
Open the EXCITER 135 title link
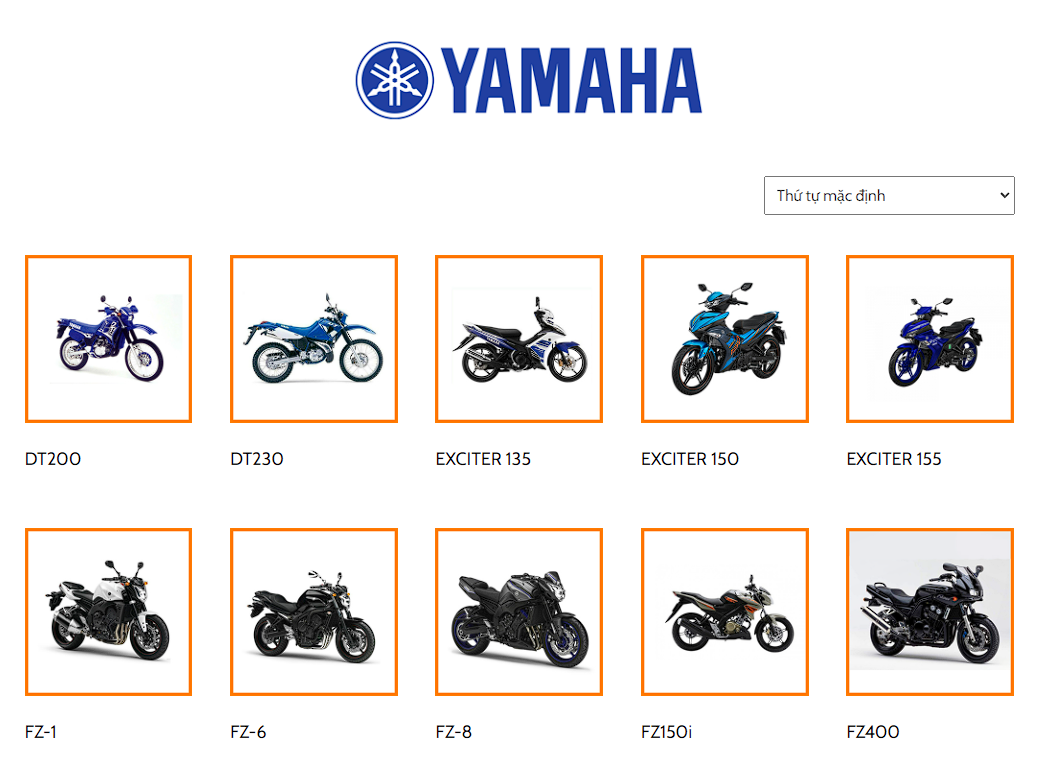[x=483, y=459]
